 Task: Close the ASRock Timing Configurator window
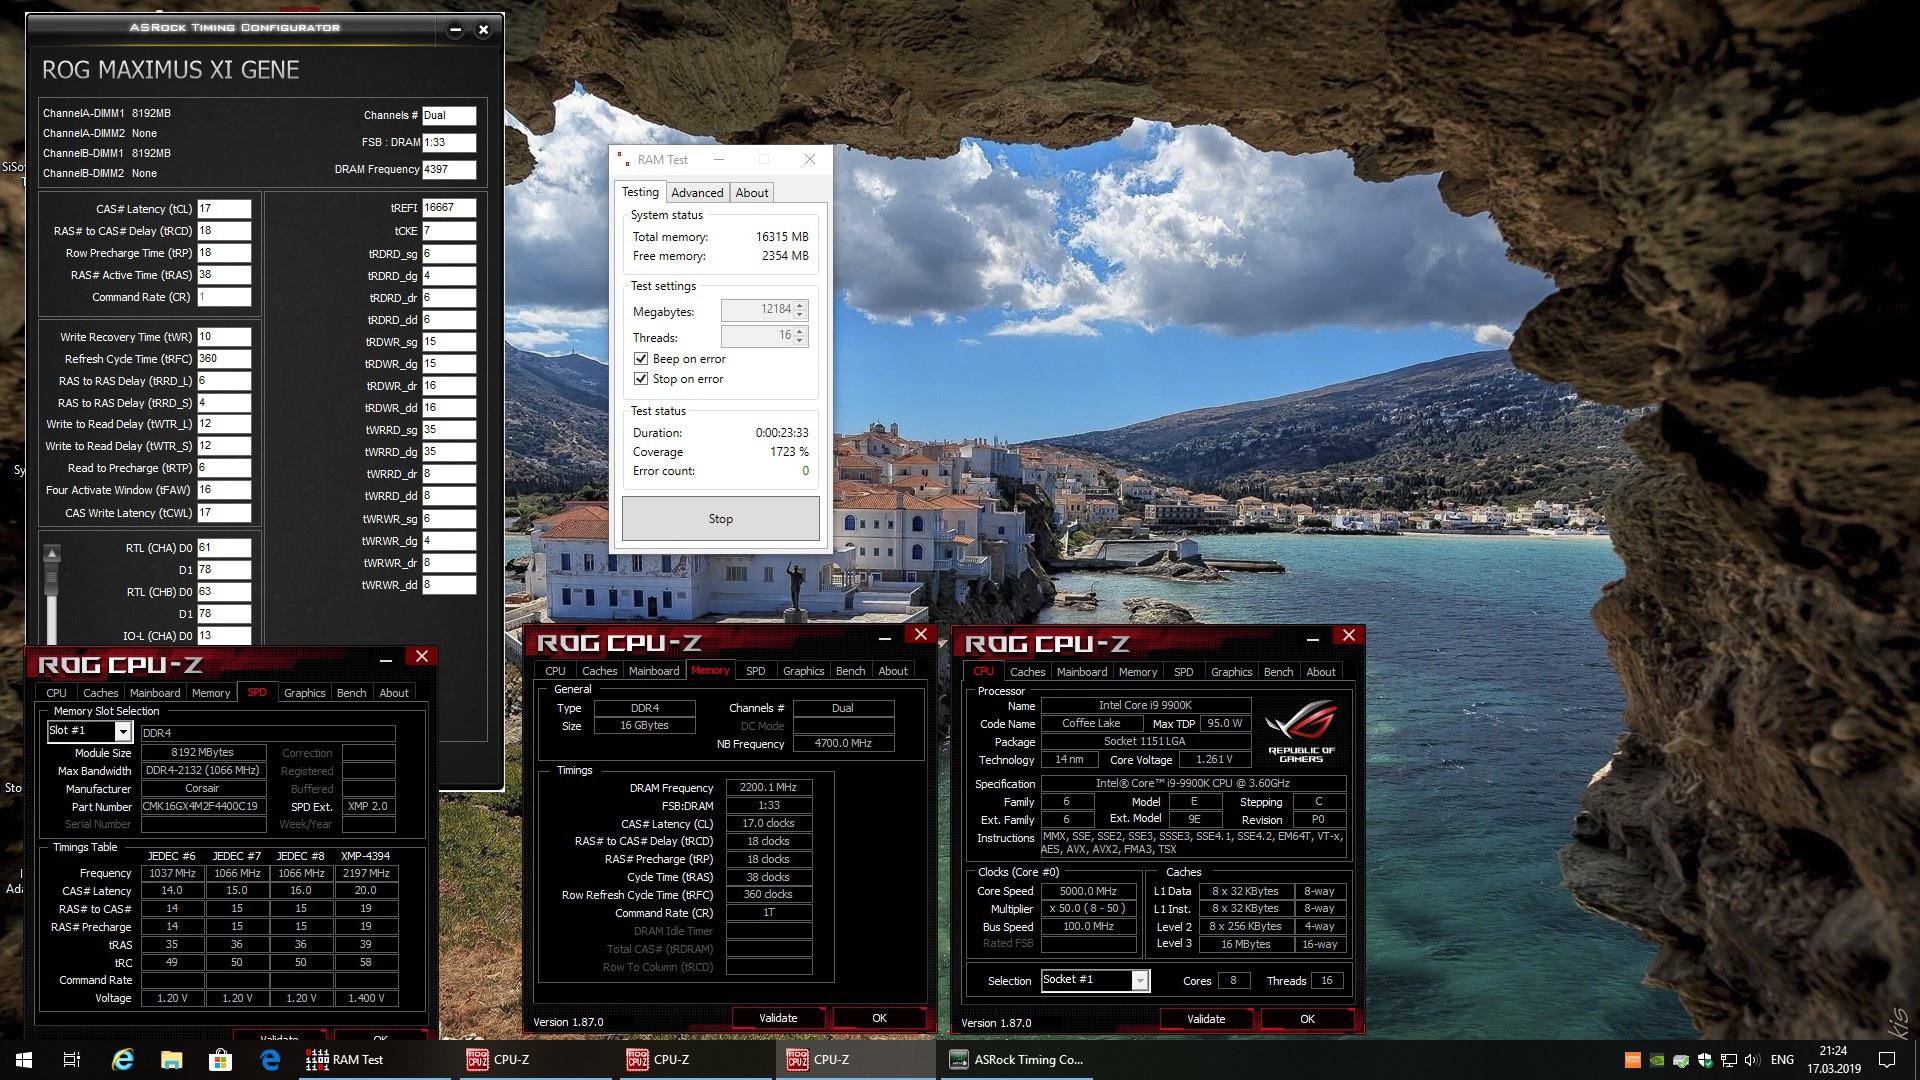(483, 29)
